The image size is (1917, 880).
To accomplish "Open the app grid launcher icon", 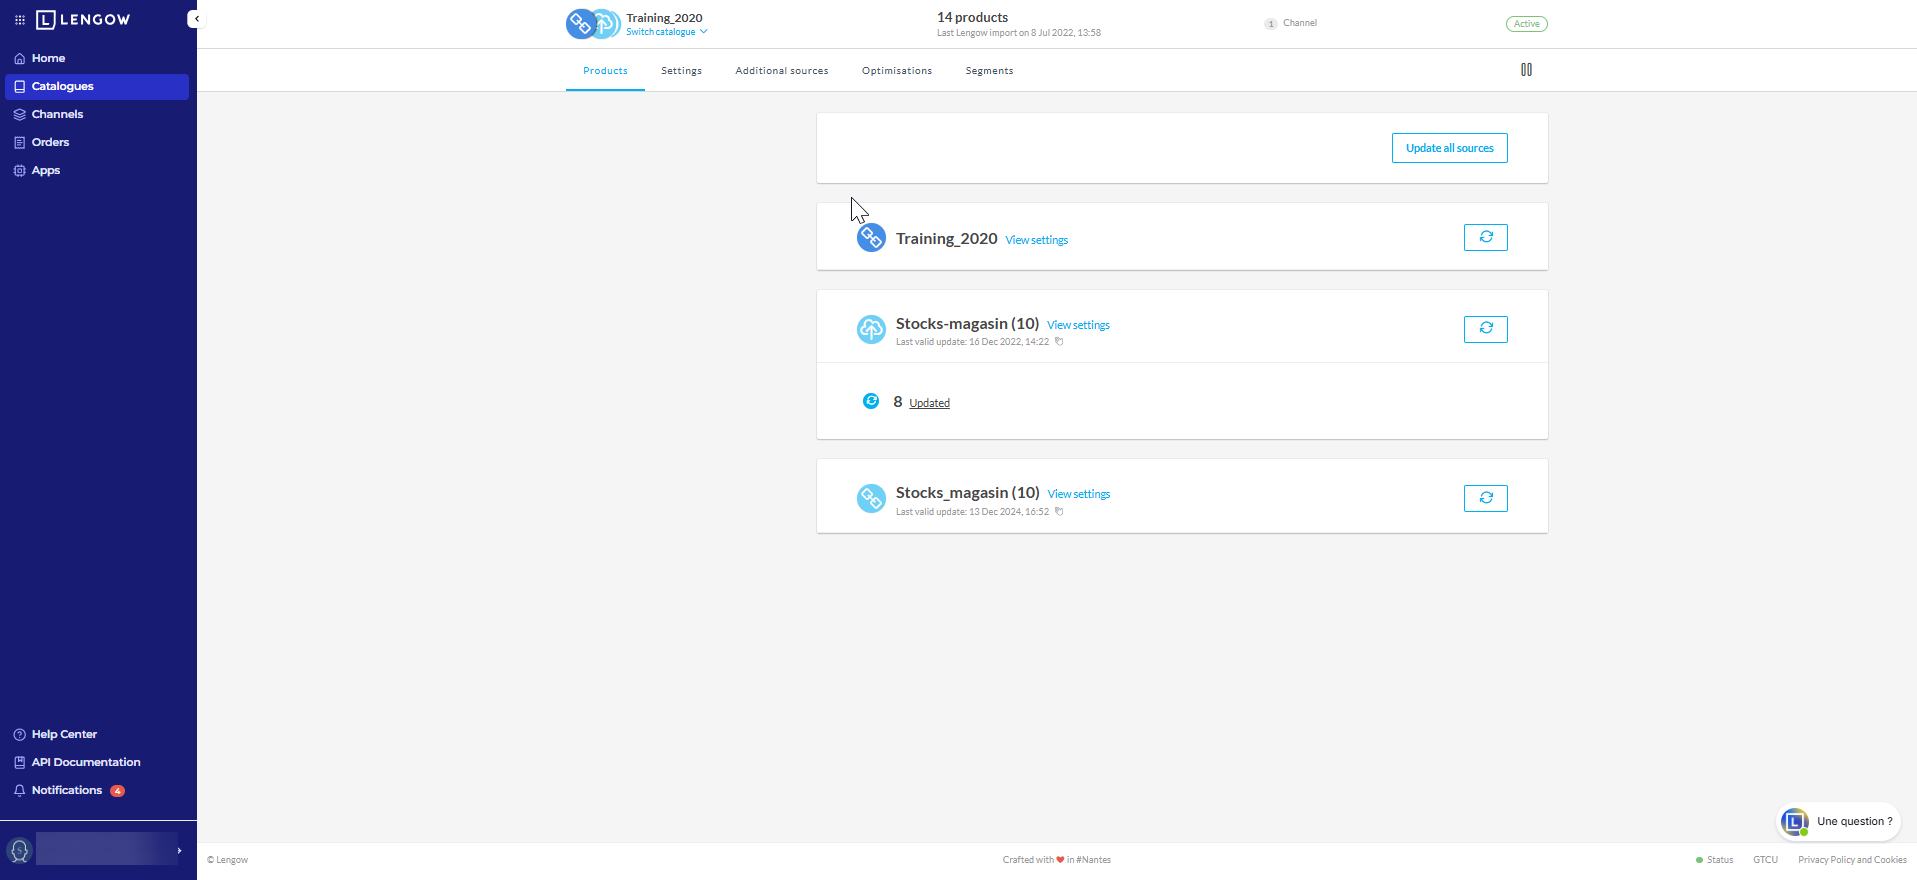I will click(x=19, y=20).
